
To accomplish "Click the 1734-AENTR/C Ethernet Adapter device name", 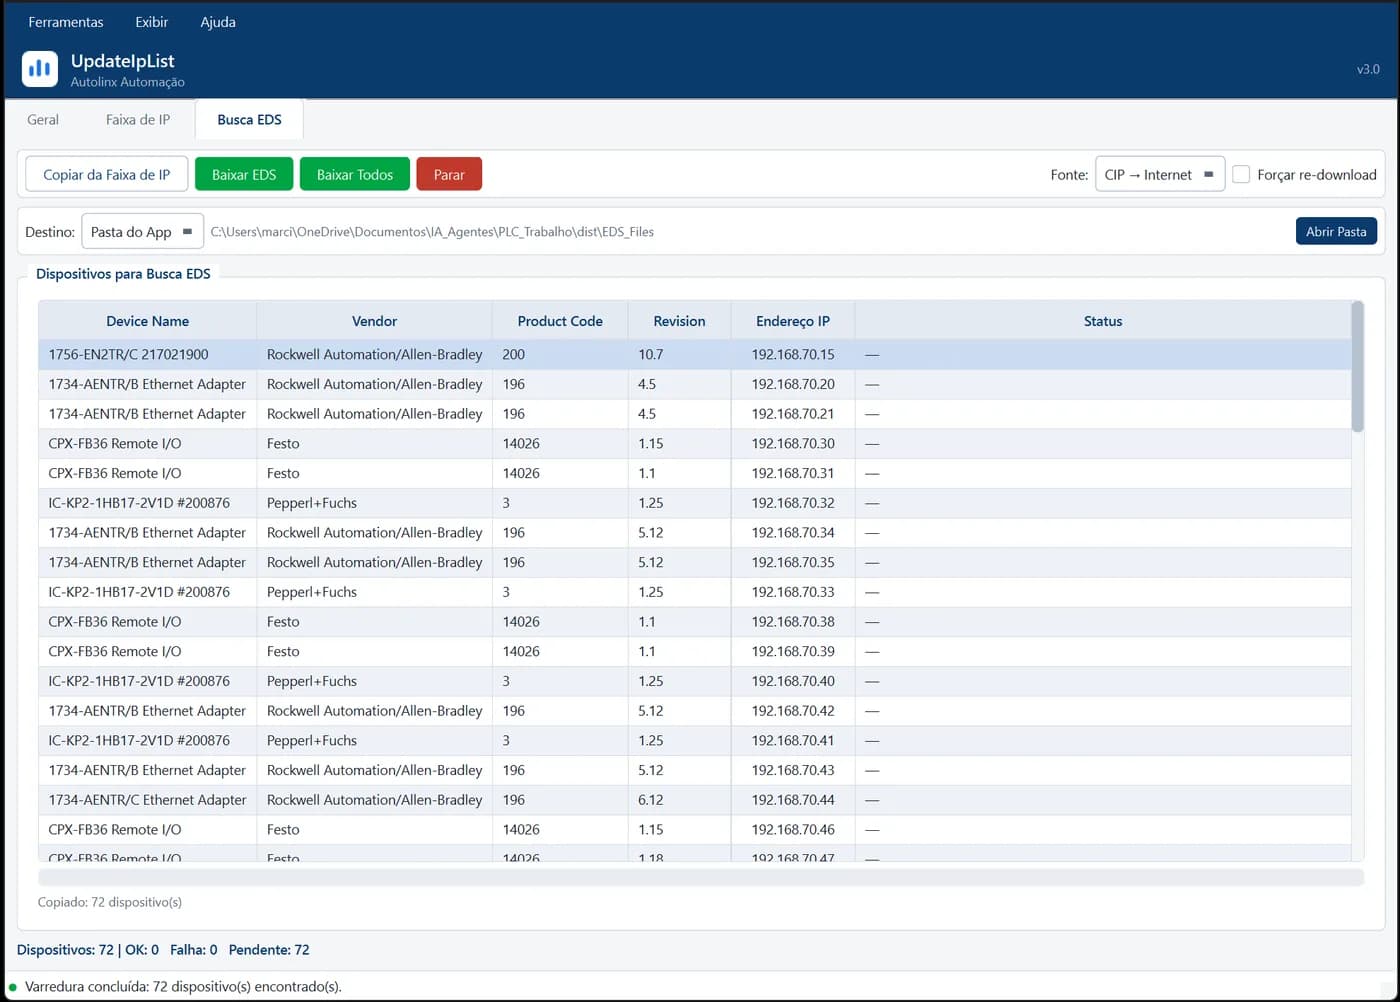I will (x=147, y=800).
